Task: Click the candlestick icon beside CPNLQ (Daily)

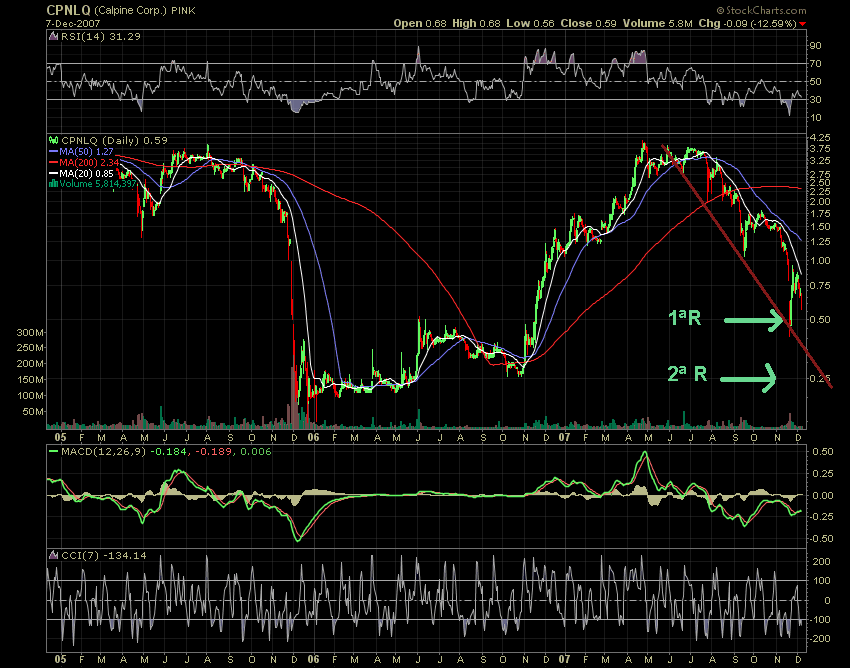Action: pyautogui.click(x=54, y=140)
